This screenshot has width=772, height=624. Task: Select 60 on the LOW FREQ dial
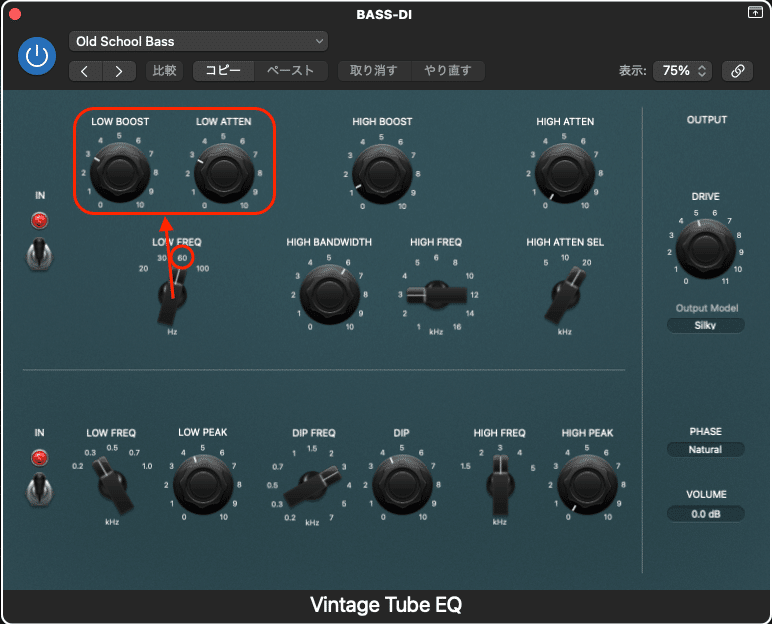click(183, 258)
